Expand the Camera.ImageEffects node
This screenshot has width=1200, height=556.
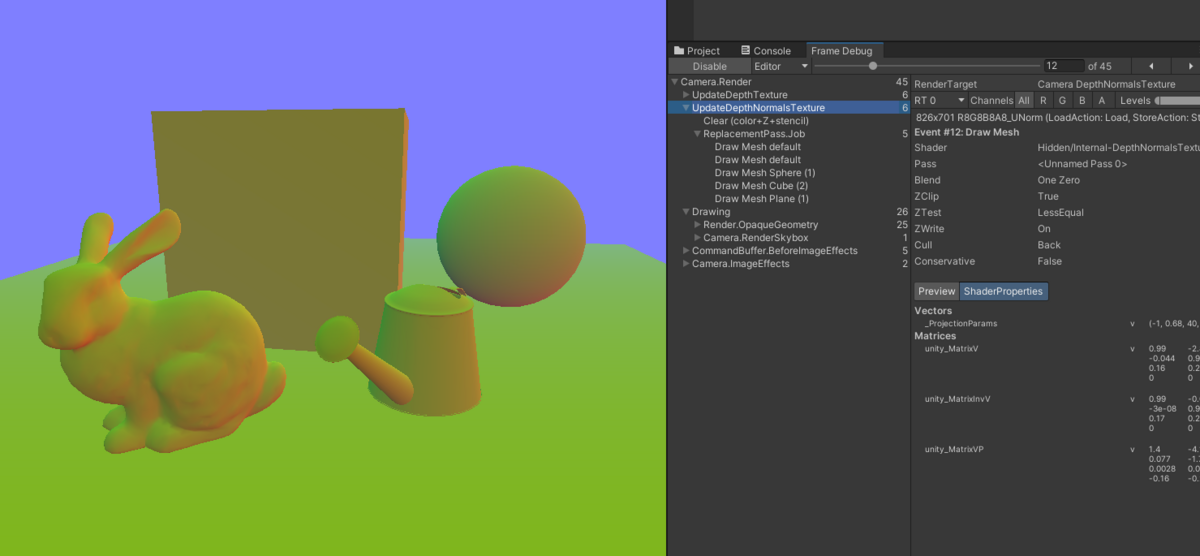(686, 264)
